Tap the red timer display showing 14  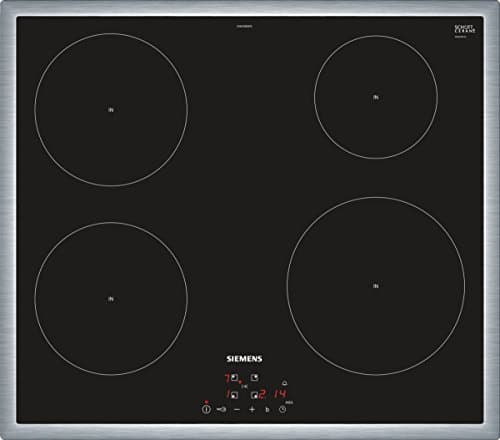[x=280, y=394]
